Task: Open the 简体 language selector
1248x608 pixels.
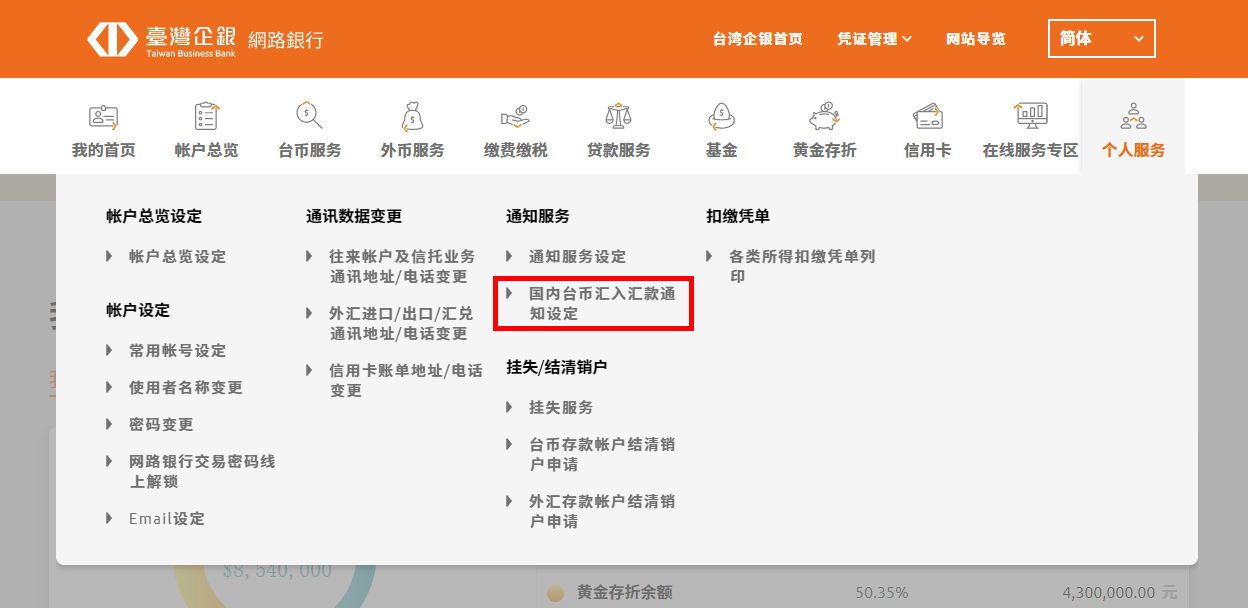Action: [x=1101, y=39]
